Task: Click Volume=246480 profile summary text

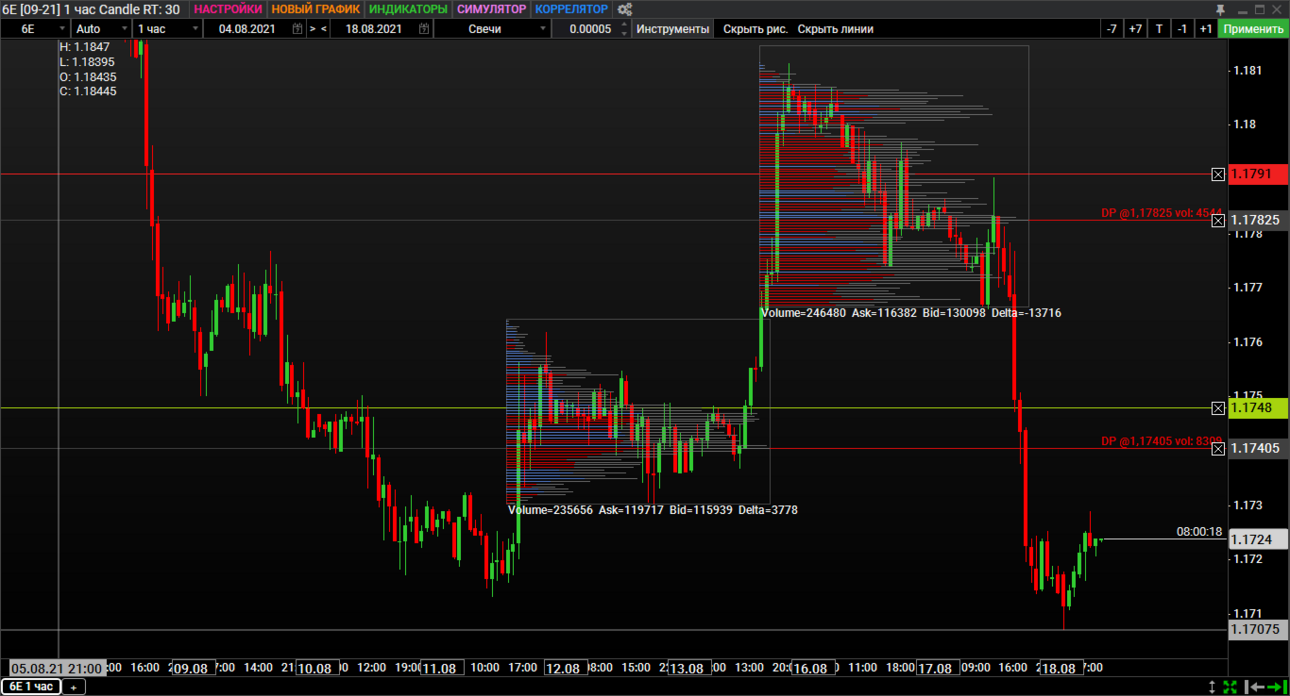Action: tap(911, 313)
